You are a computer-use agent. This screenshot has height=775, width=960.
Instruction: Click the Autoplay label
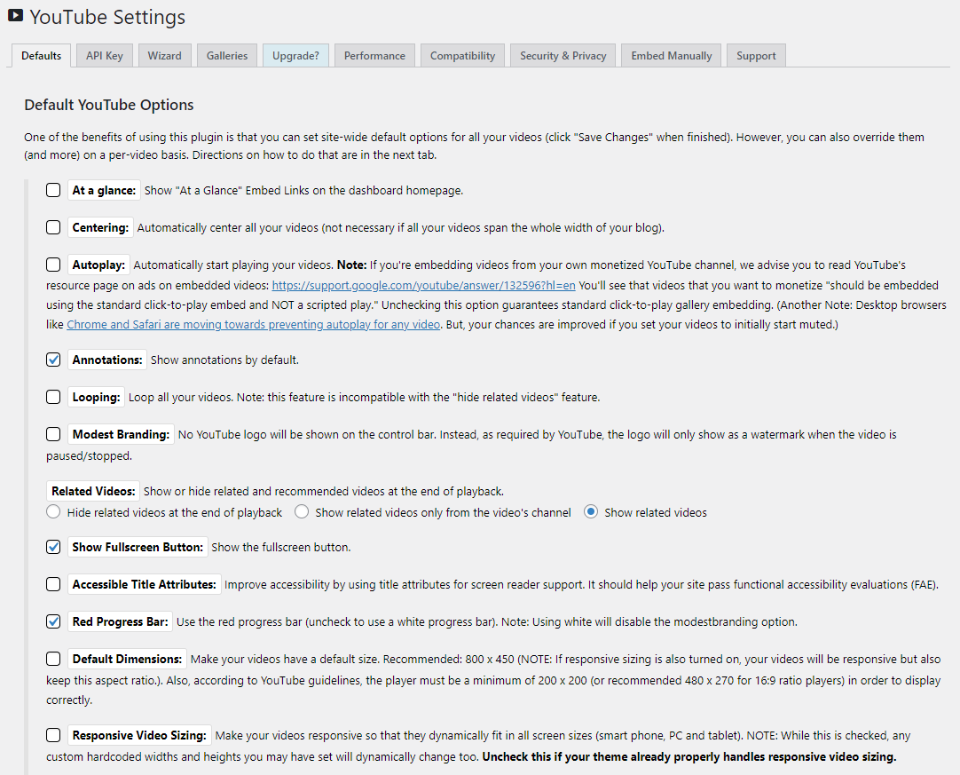(99, 265)
